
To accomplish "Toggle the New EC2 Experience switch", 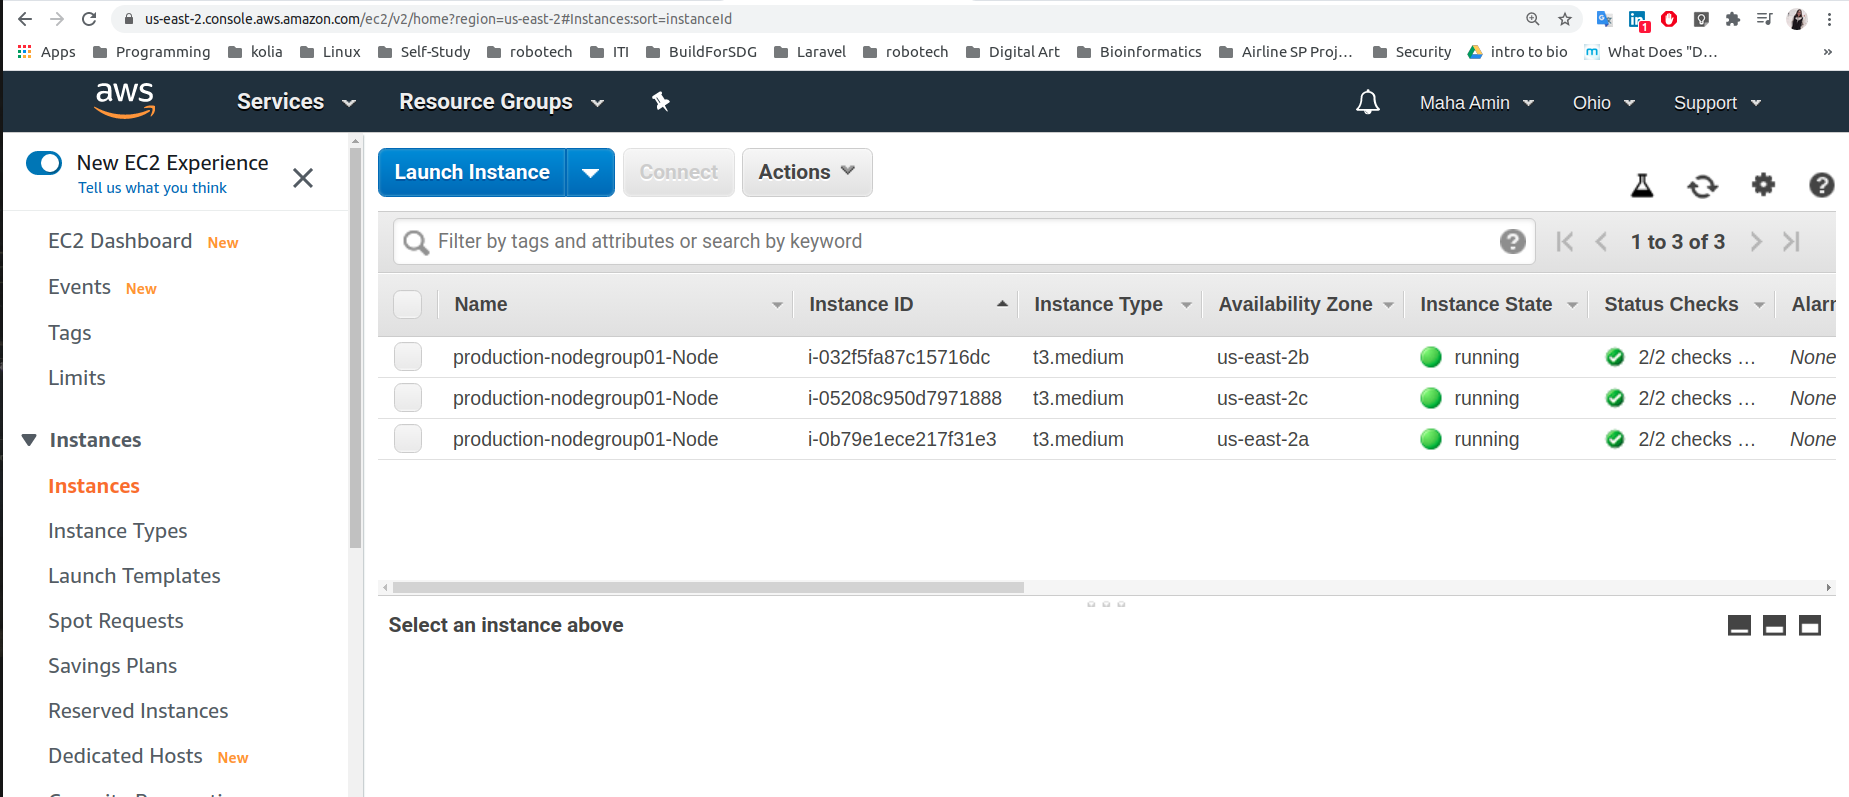I will click(44, 163).
